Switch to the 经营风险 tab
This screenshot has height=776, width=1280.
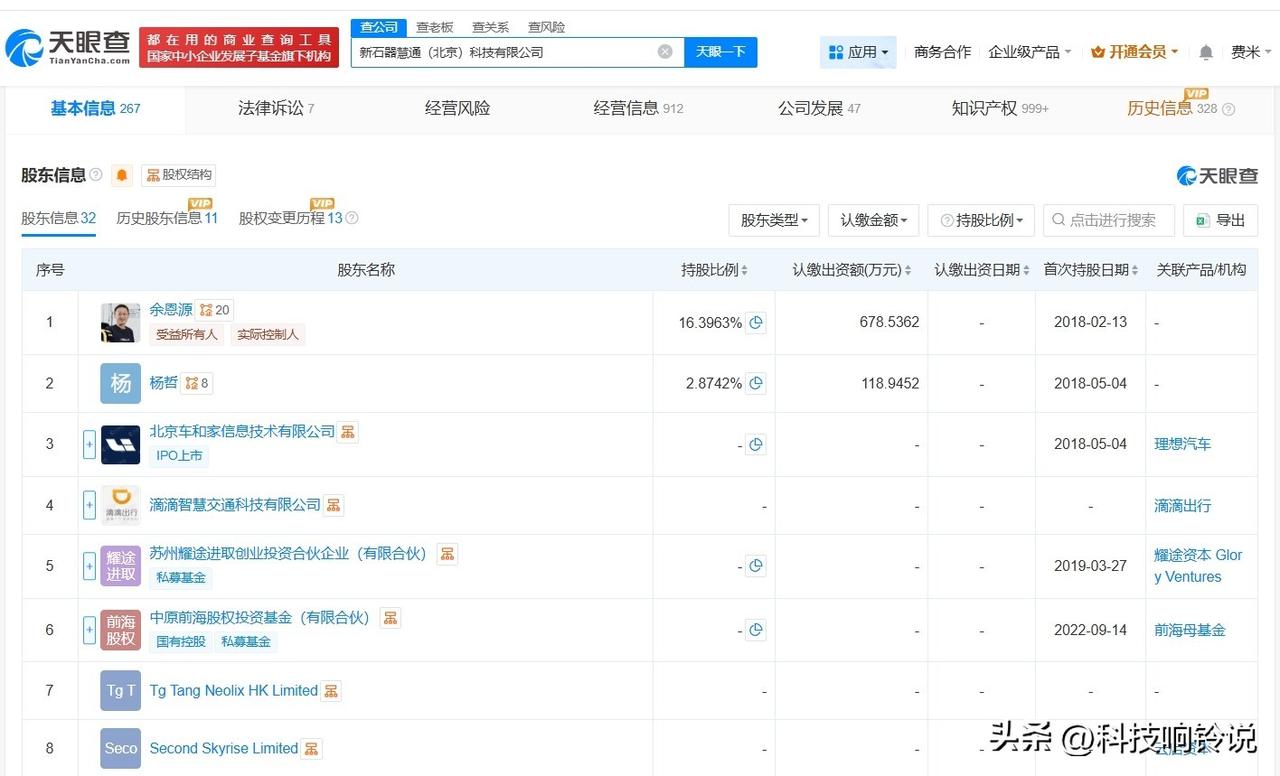457,108
